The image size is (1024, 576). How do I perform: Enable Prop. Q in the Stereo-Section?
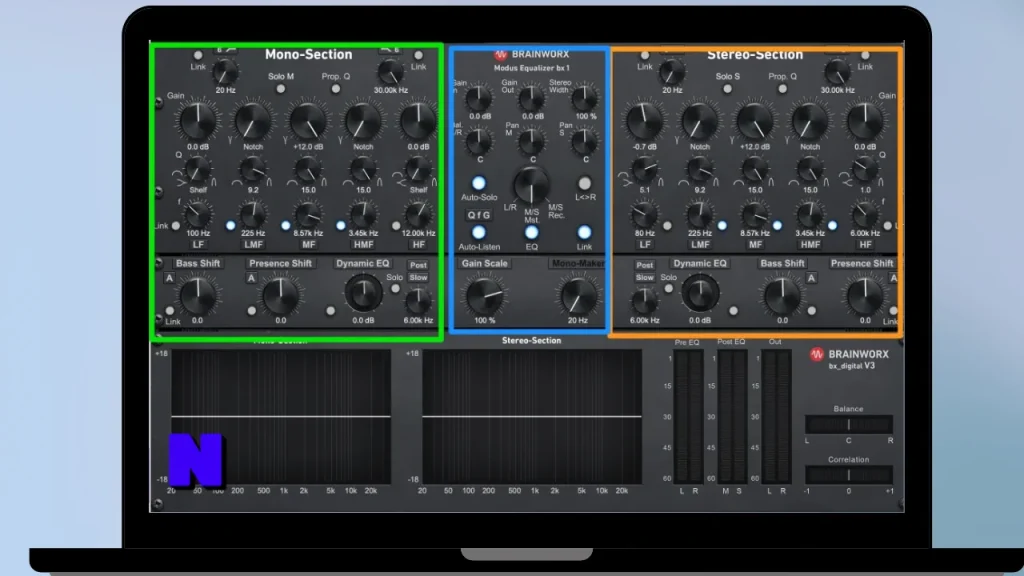[x=782, y=89]
